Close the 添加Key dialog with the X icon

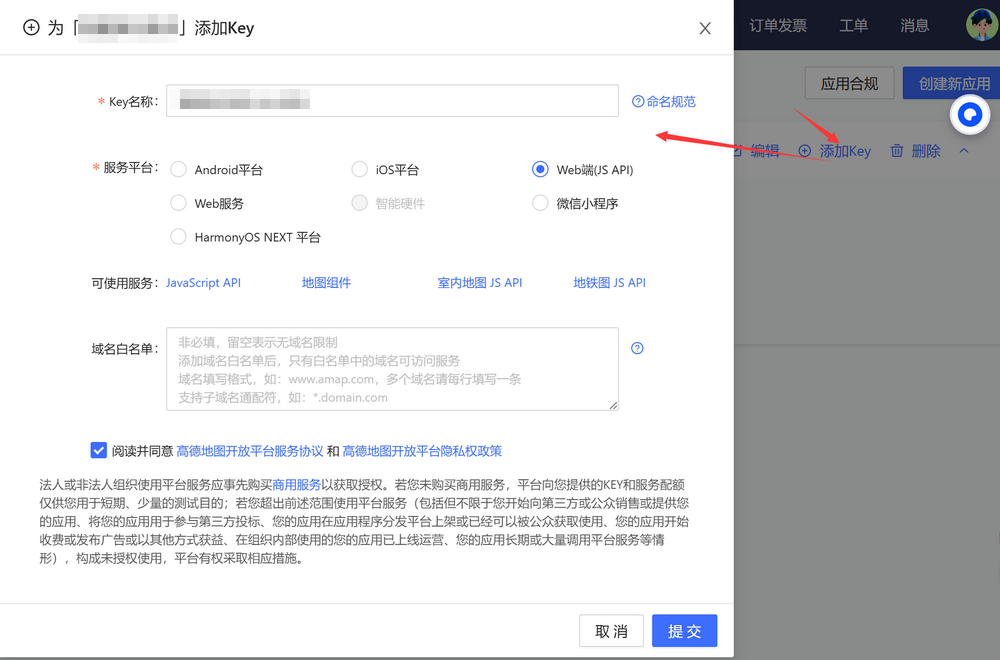click(x=705, y=28)
